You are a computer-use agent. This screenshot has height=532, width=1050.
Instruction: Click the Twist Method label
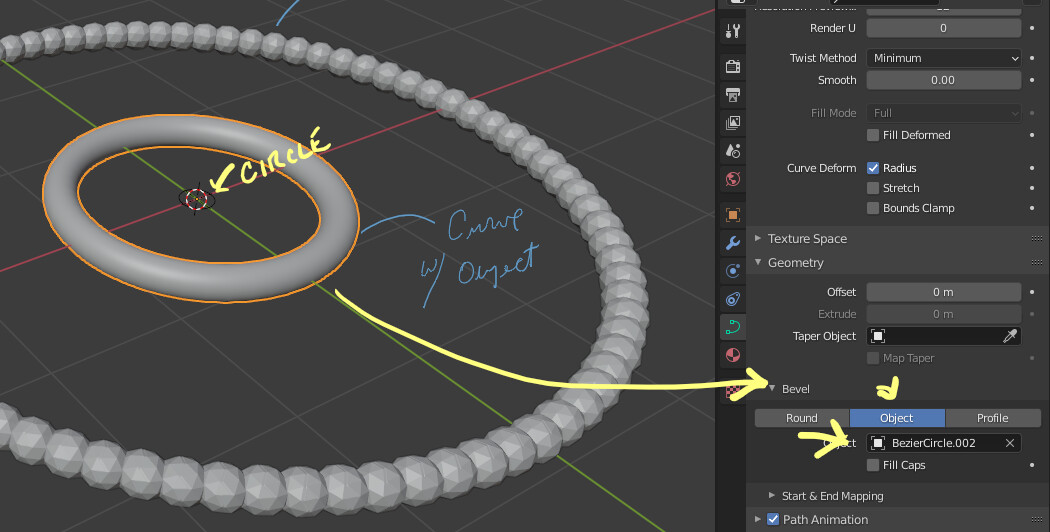(823, 58)
